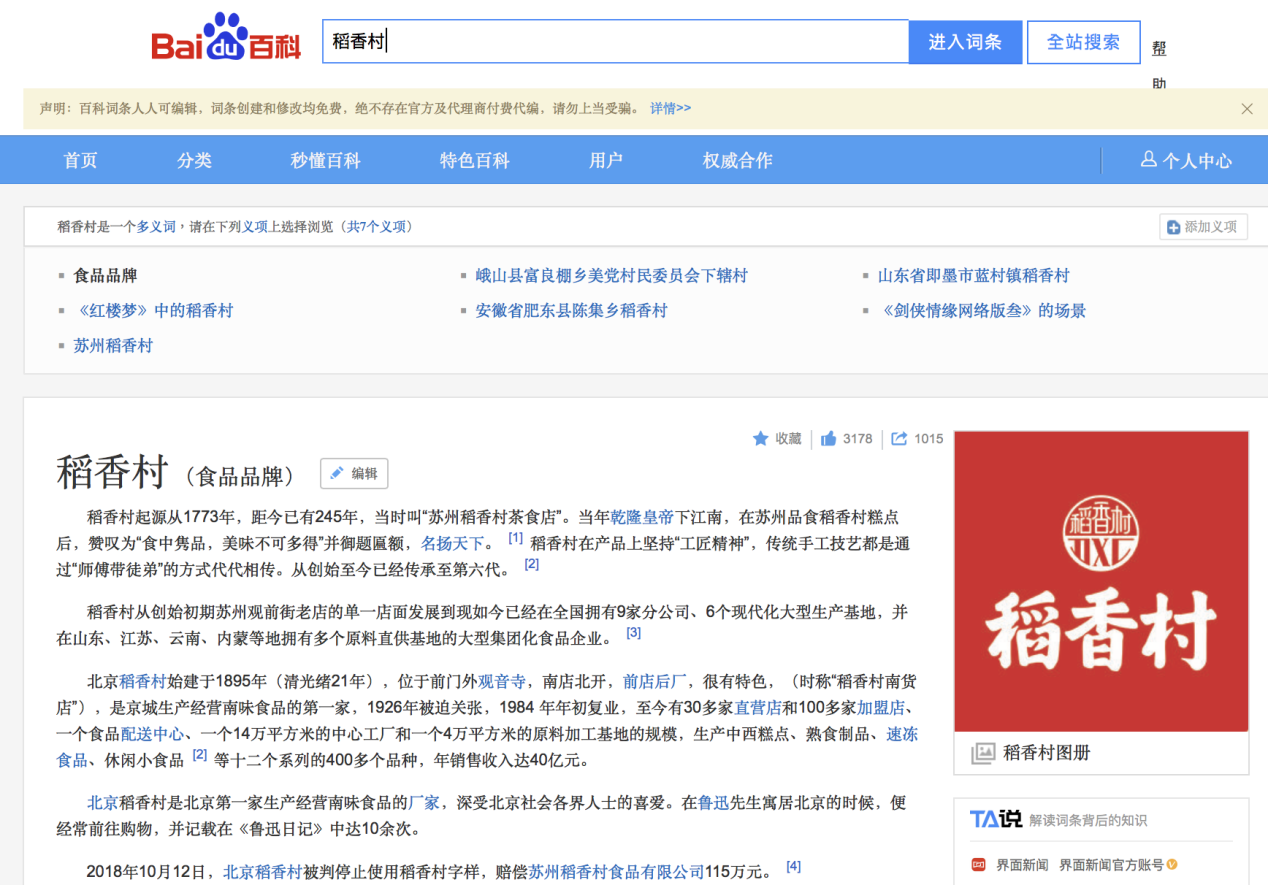Open the 苏州稻香村 meaning link
The image size is (1268, 885).
pos(113,346)
